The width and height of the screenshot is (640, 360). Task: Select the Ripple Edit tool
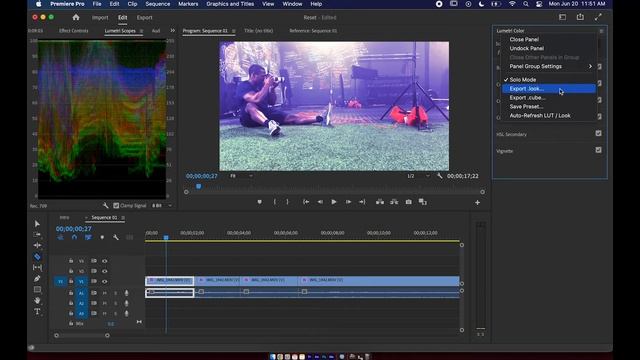tap(37, 245)
